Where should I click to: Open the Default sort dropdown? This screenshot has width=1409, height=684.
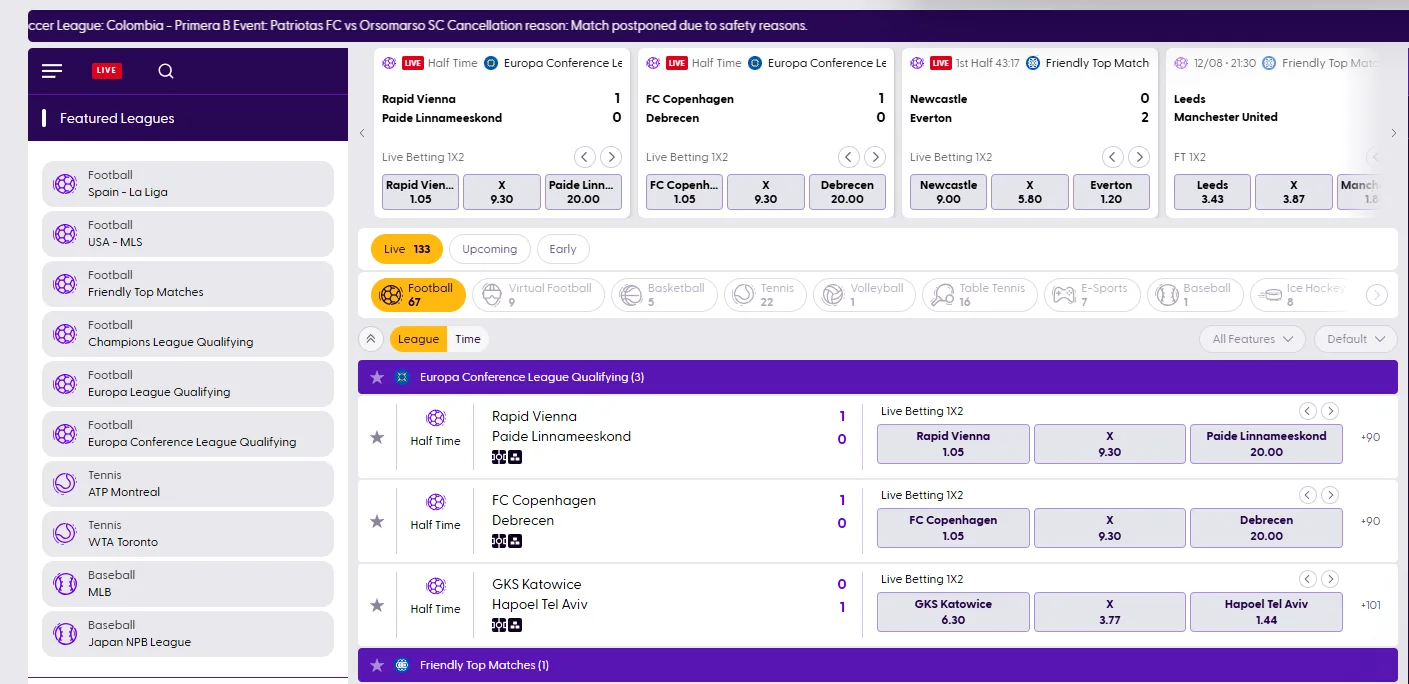tap(1356, 339)
